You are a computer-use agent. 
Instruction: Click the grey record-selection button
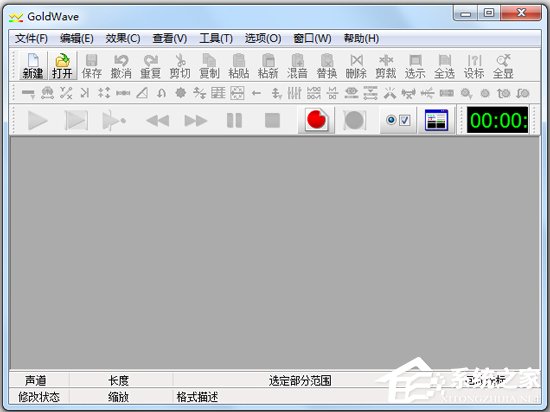point(354,120)
